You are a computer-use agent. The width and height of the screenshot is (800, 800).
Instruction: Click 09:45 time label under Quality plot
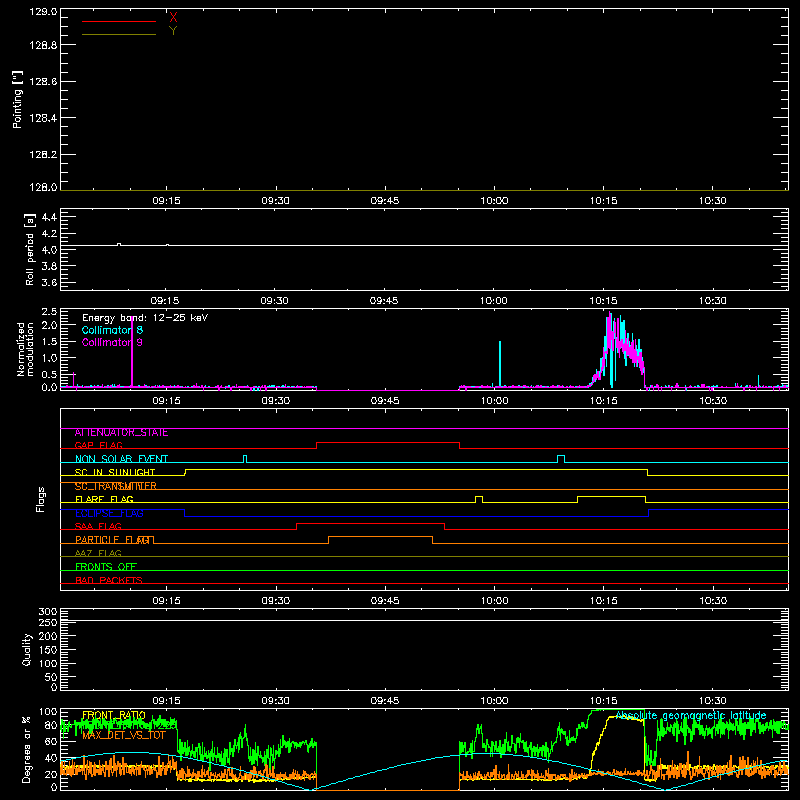(x=385, y=701)
